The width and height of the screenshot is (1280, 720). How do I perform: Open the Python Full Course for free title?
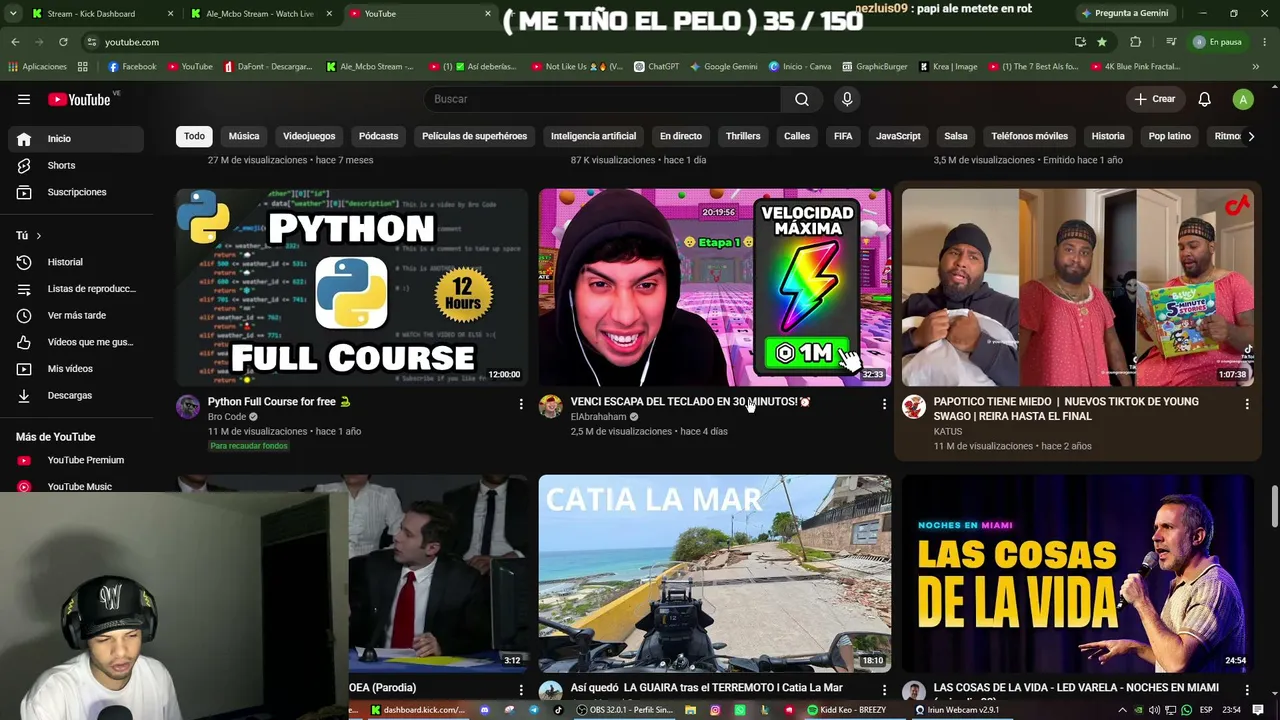click(279, 402)
